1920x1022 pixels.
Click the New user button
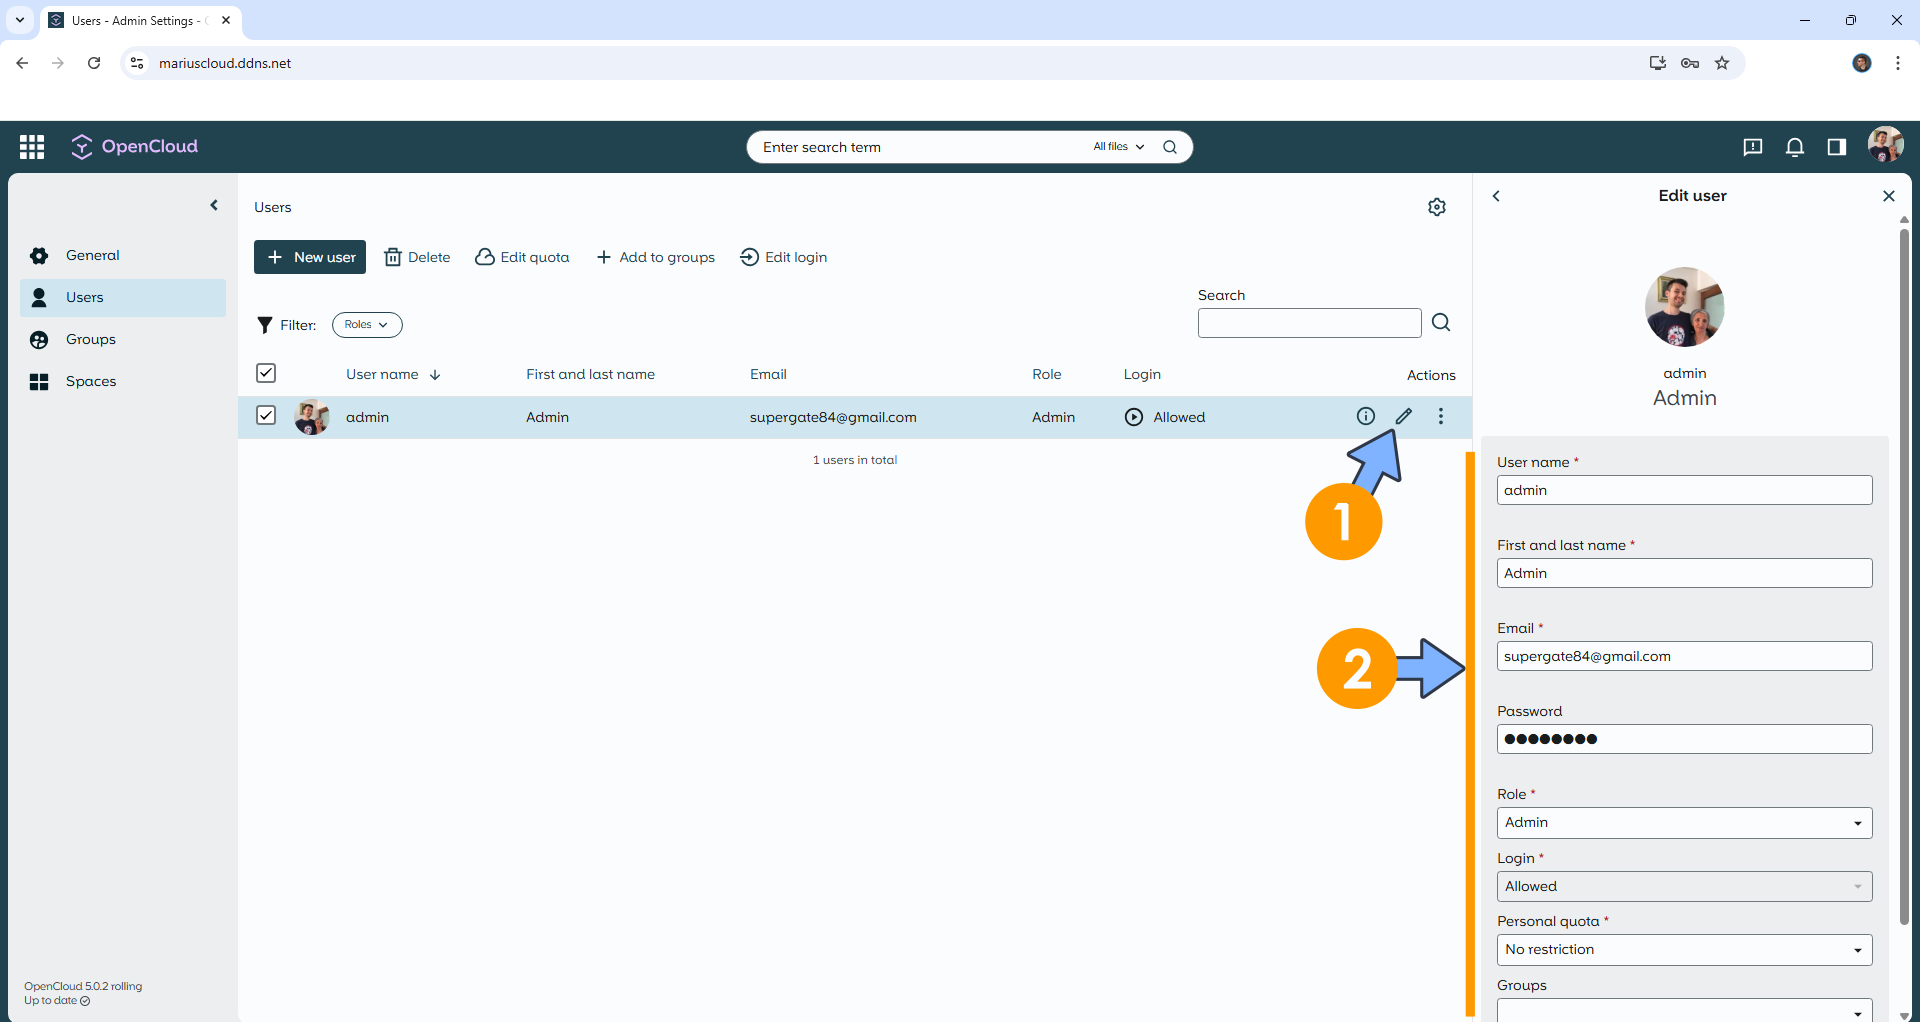309,256
